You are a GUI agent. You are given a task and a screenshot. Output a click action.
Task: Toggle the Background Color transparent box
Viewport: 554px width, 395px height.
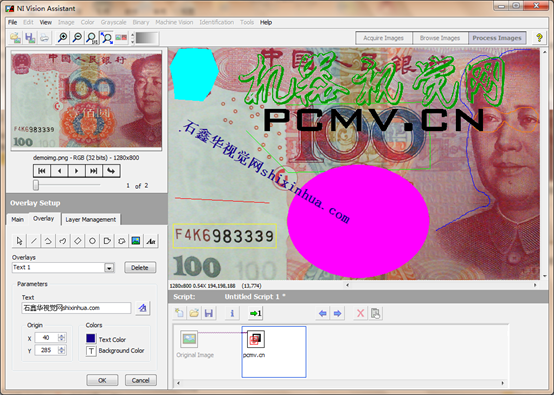click(x=91, y=351)
